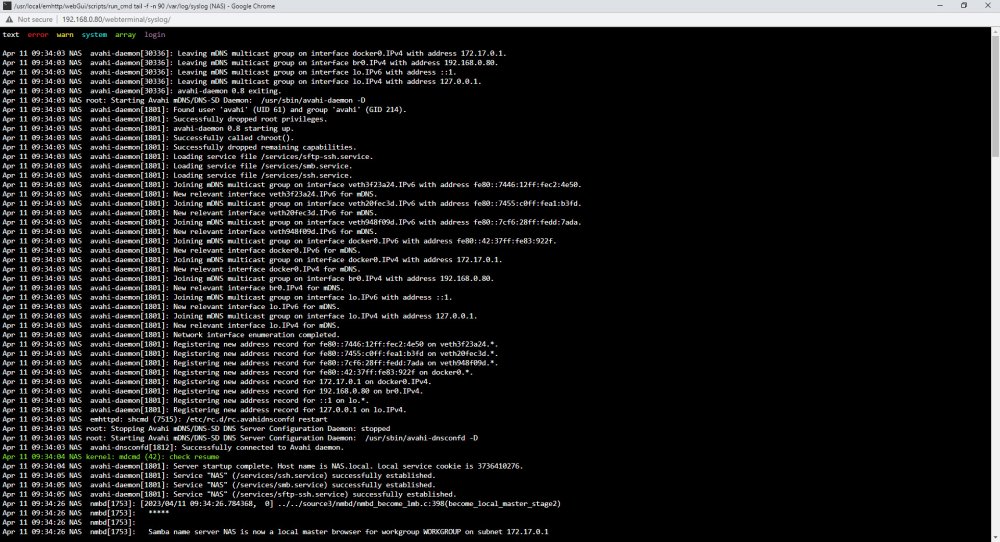Click the line 'Service "NAS" (/services/sftp-ssh.service) successfully established.'

[x=230, y=494]
